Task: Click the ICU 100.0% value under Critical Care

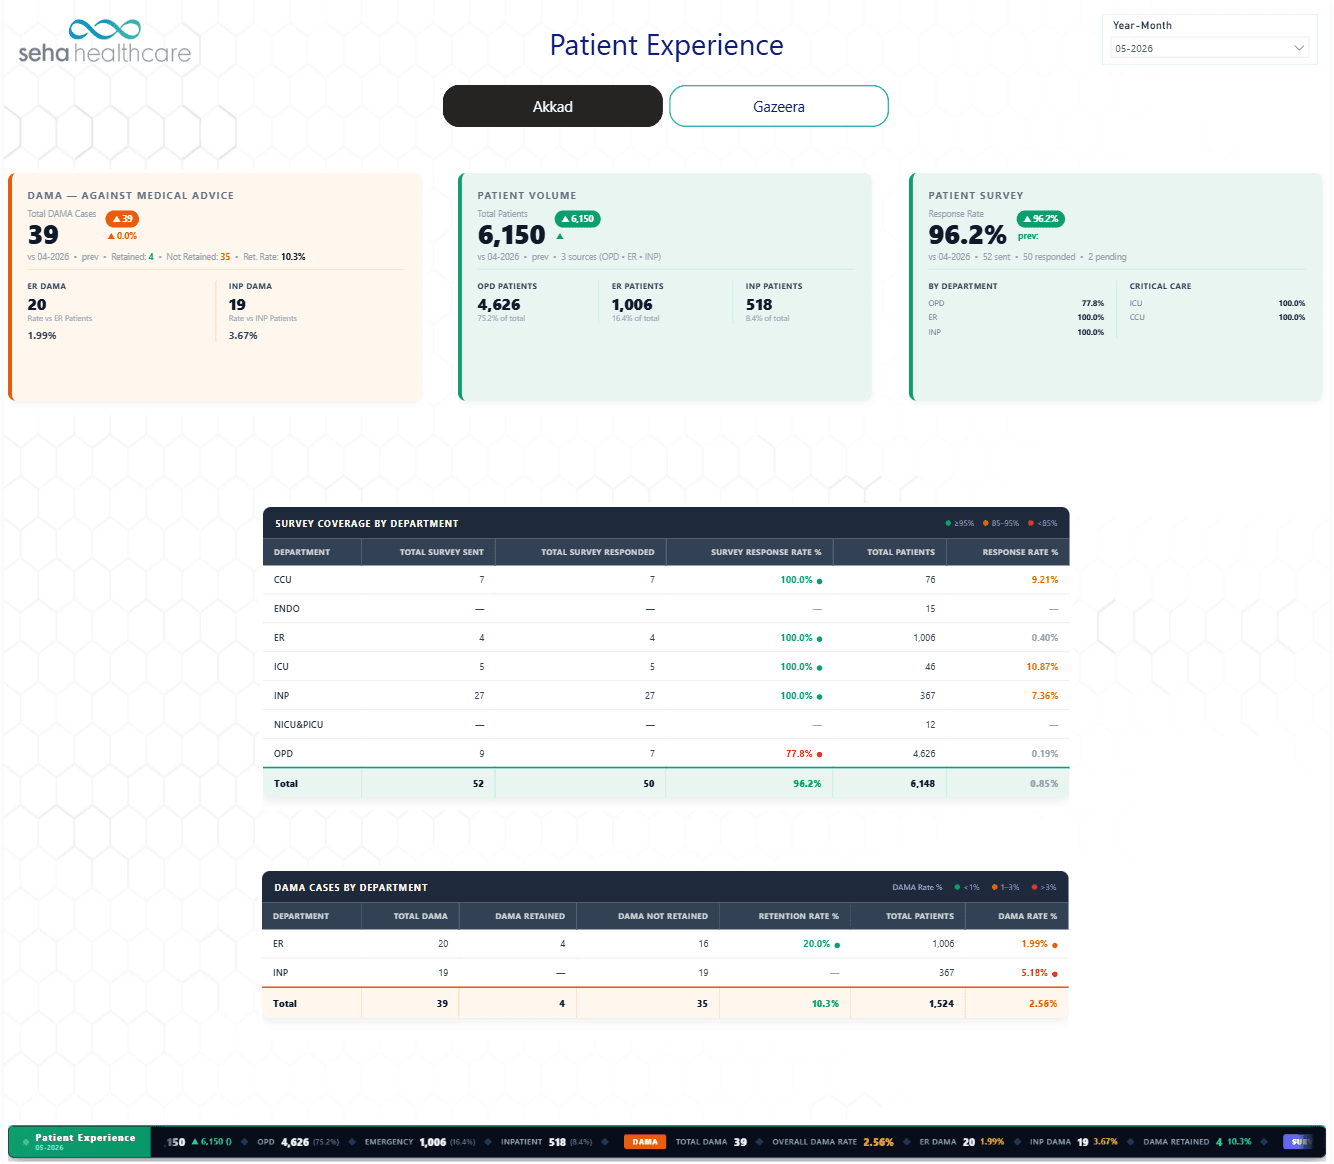Action: (1292, 303)
